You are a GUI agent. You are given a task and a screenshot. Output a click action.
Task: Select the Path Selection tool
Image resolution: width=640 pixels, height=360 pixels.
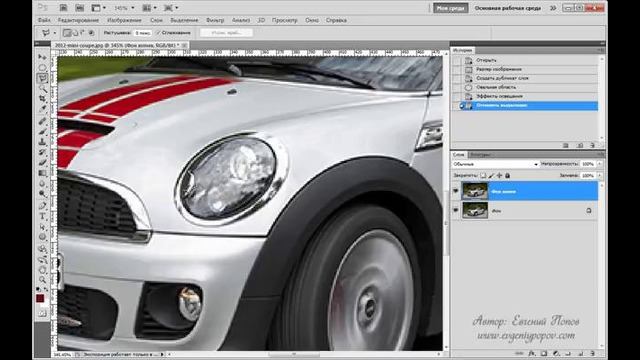tap(42, 227)
